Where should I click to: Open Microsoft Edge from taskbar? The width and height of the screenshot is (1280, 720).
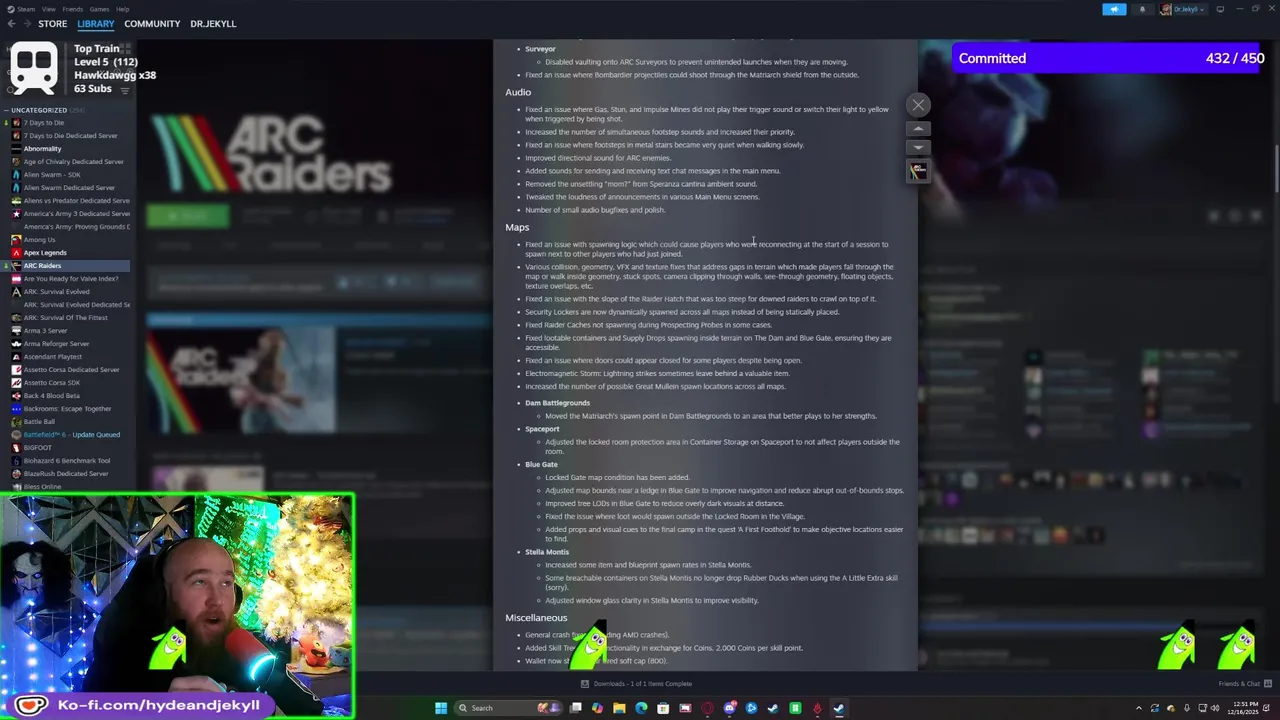641,708
